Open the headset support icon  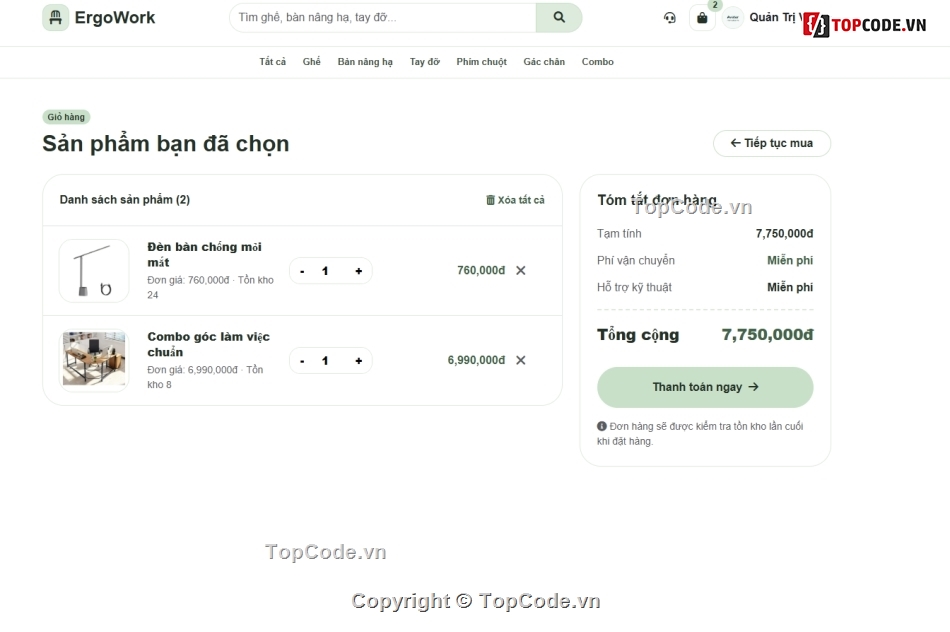pyautogui.click(x=669, y=18)
